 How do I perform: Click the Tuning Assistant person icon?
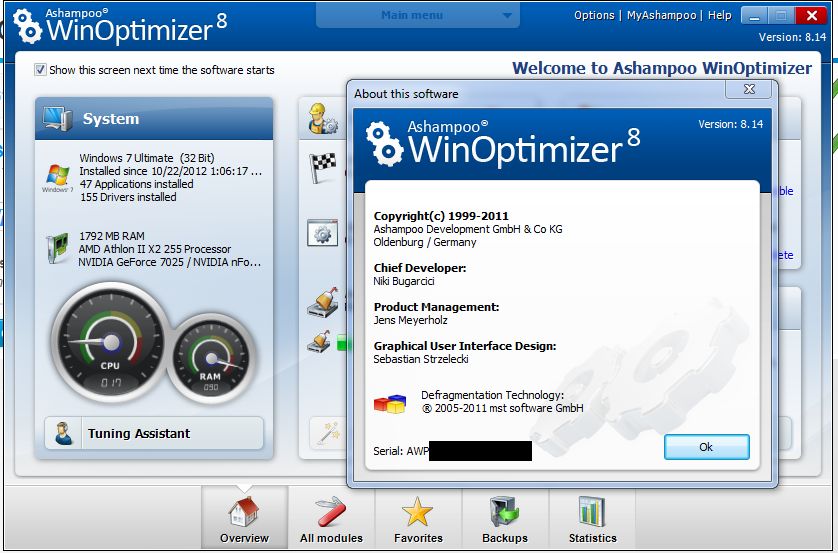pyautogui.click(x=64, y=433)
